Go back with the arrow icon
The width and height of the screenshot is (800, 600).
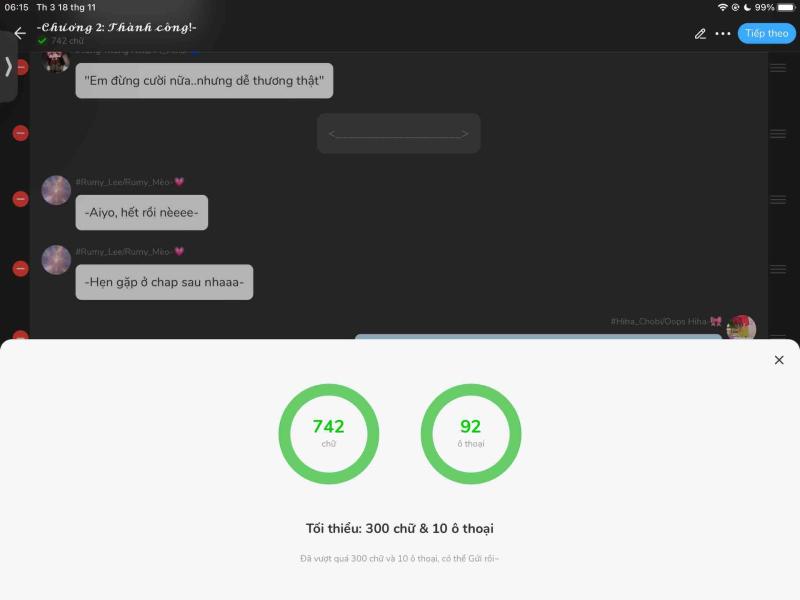point(20,33)
